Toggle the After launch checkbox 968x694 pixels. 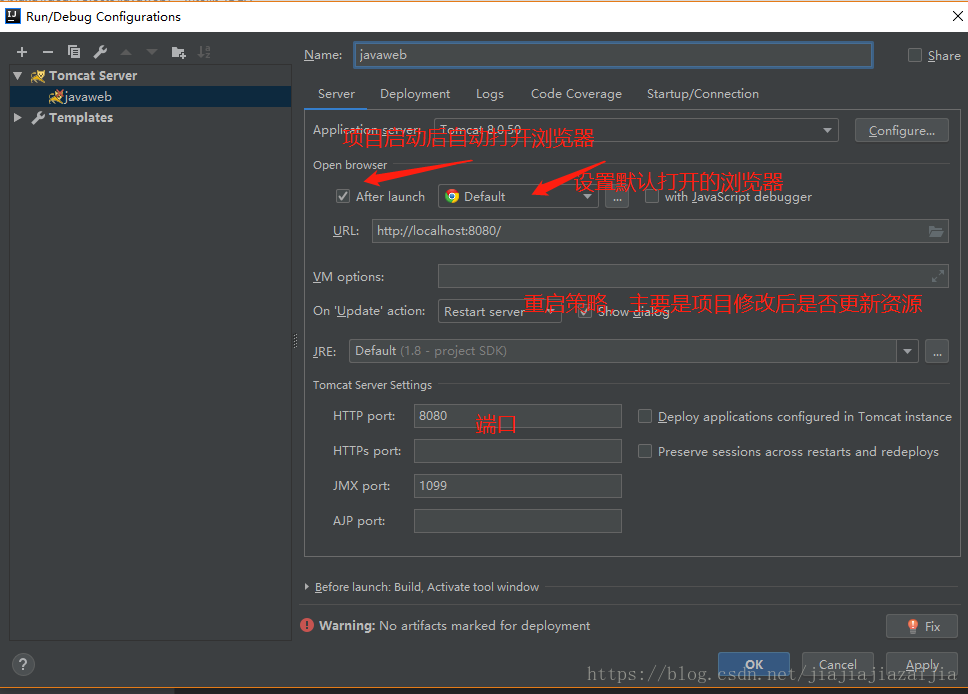point(343,196)
